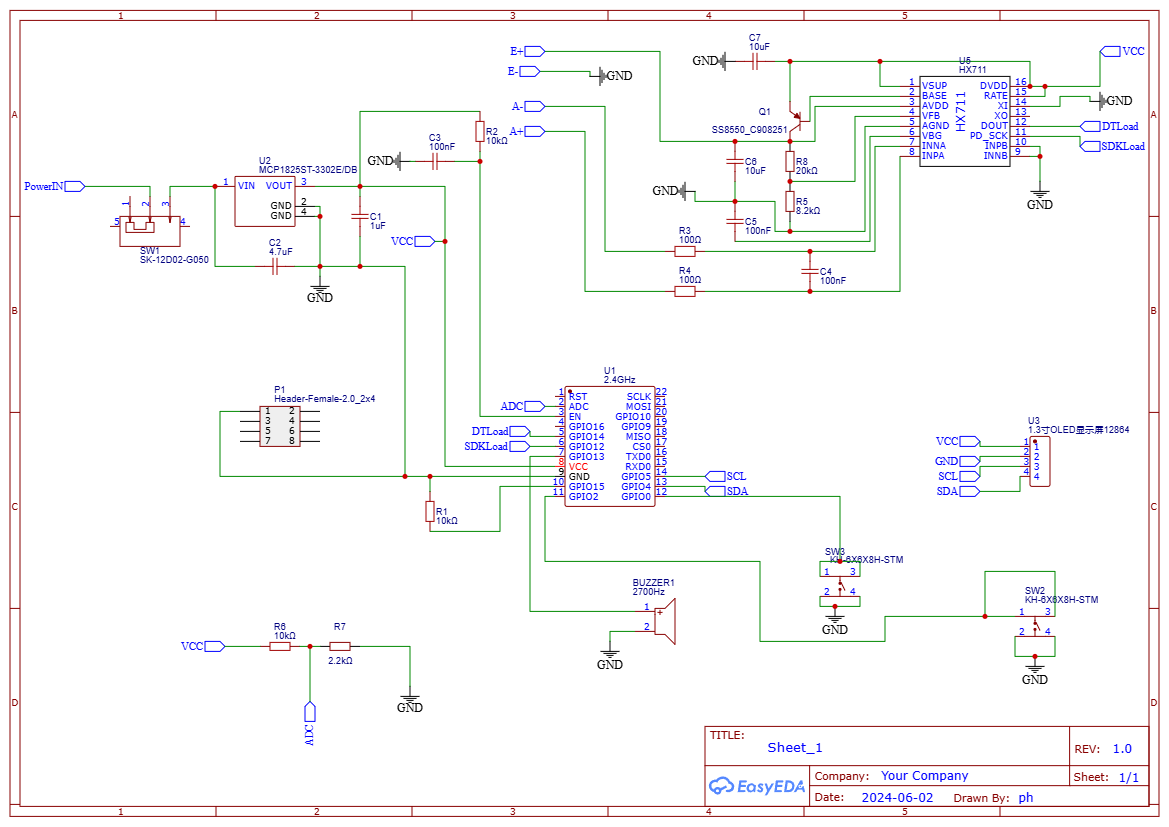The image size is (1169, 827).
Task: Select the ADC port left of U1
Action: coord(523,406)
